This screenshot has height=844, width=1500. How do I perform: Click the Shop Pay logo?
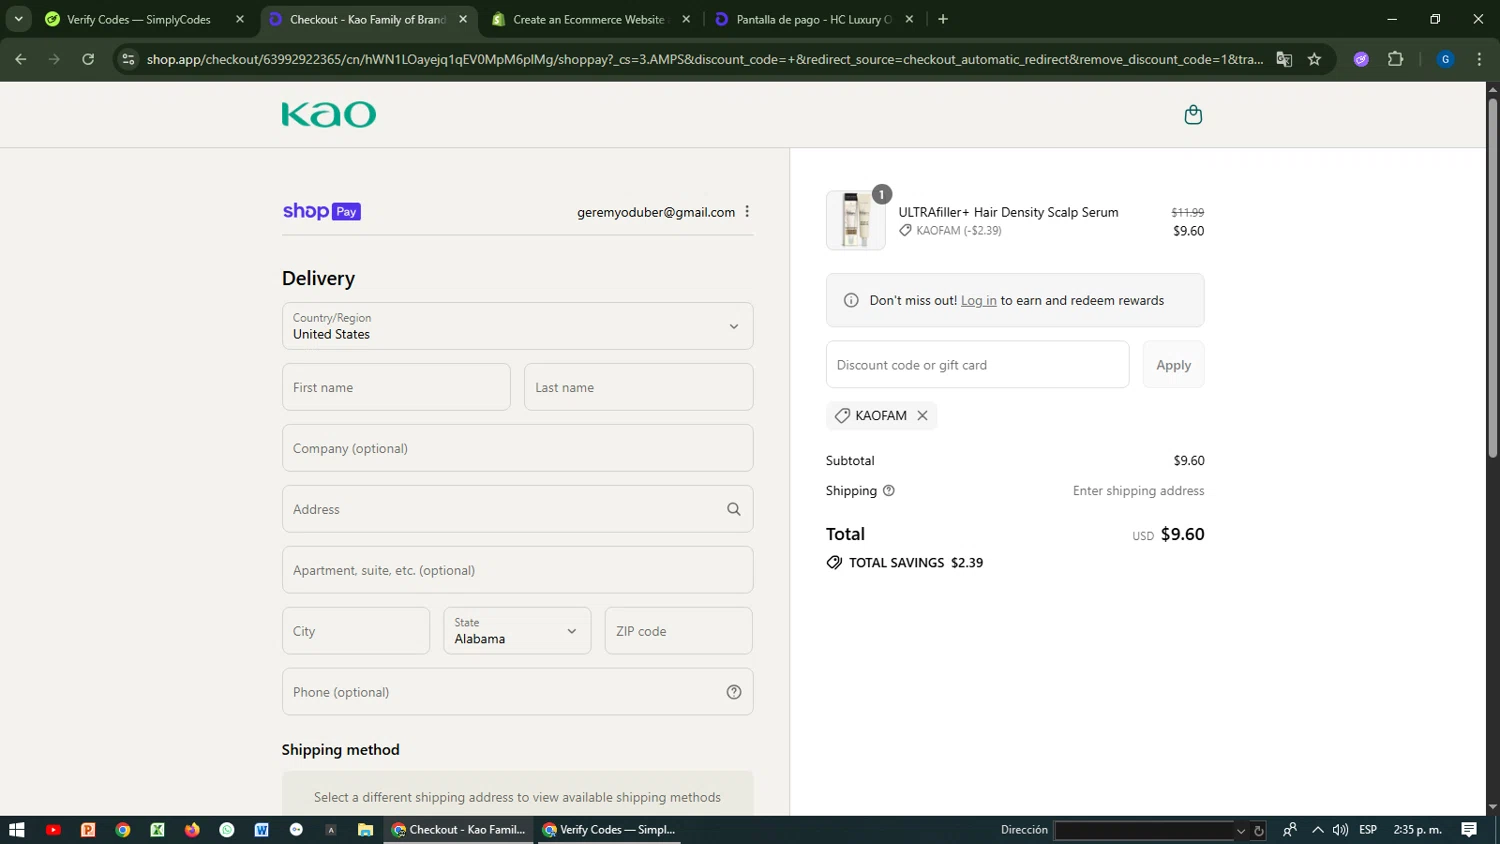322,212
